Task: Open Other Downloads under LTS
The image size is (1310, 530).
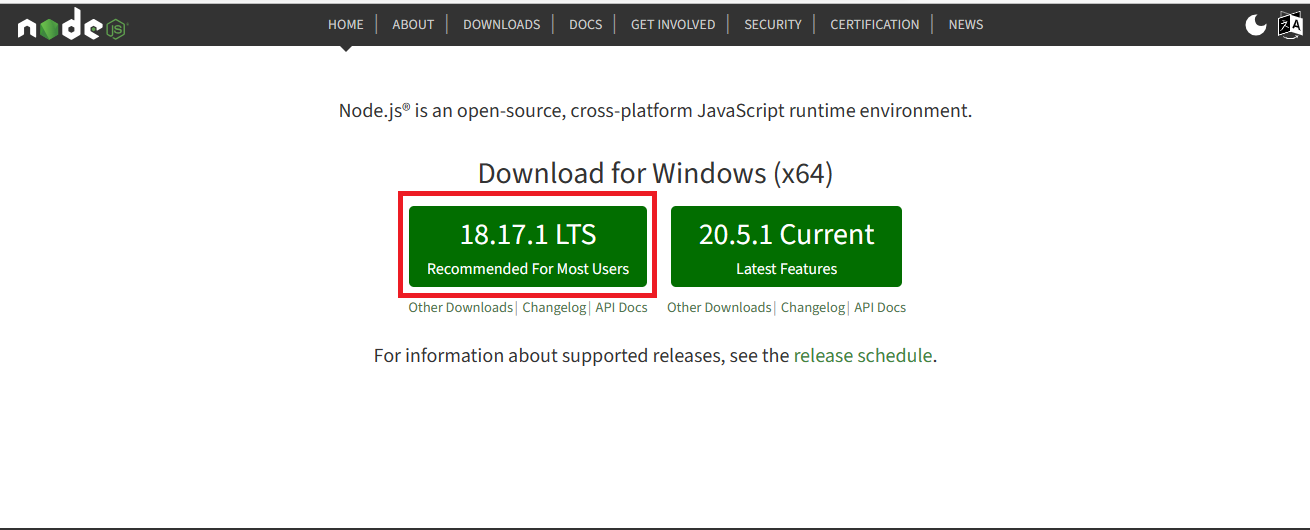Action: (460, 308)
